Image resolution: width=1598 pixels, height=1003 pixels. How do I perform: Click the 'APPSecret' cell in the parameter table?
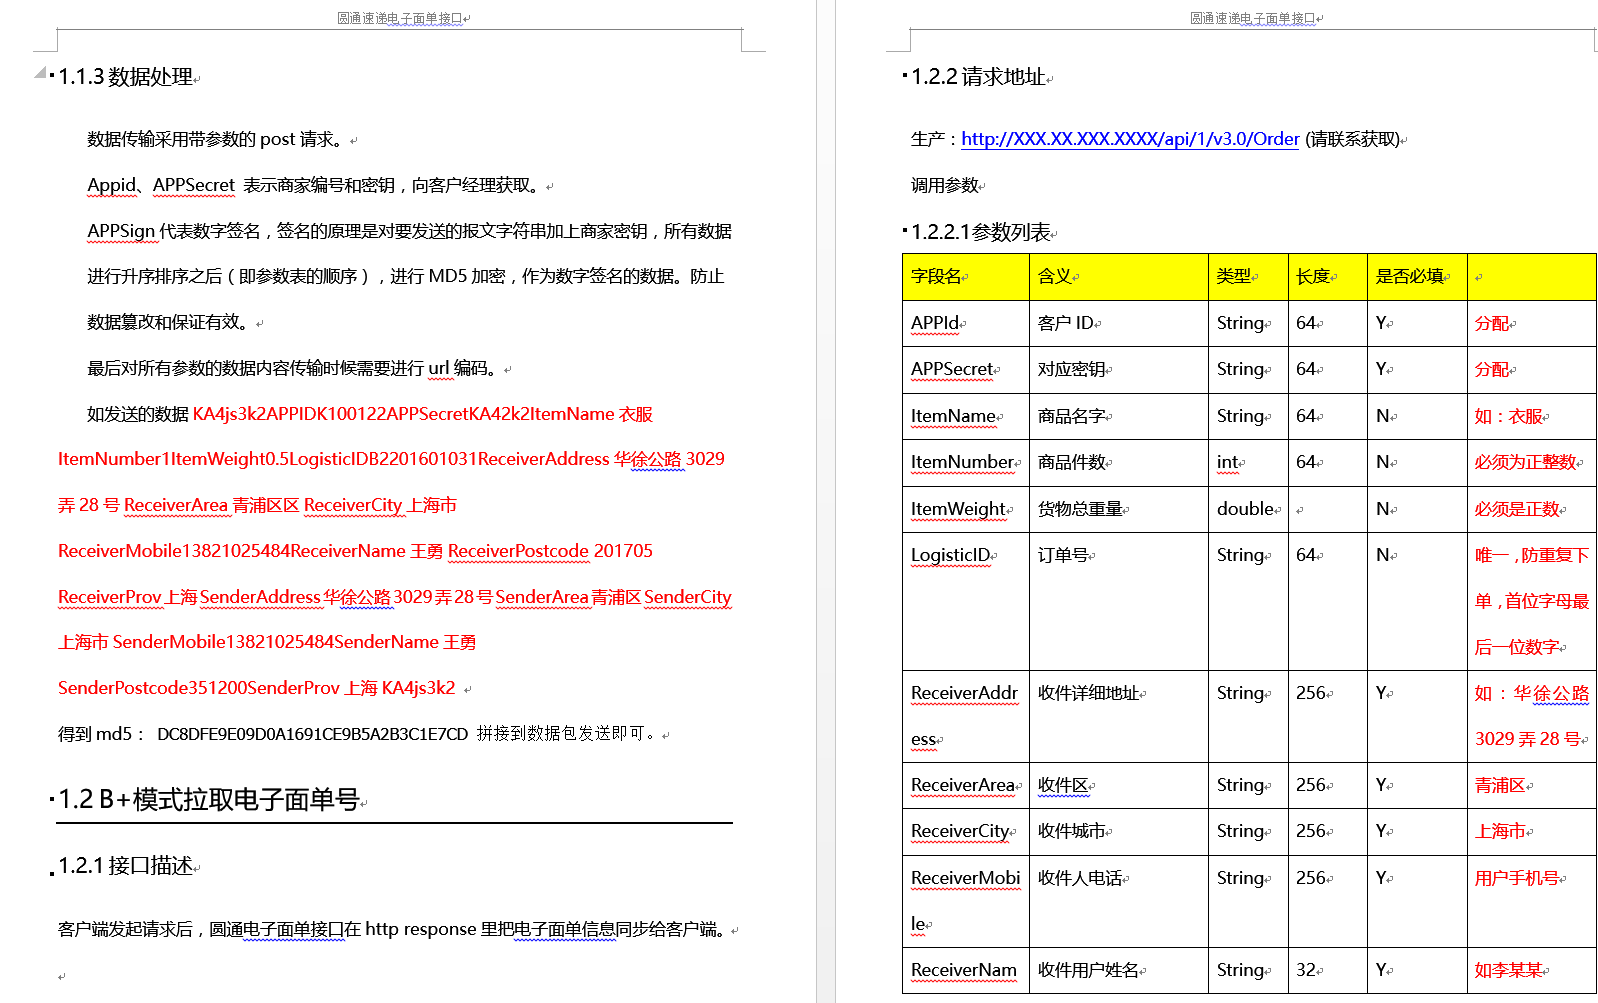coord(966,370)
